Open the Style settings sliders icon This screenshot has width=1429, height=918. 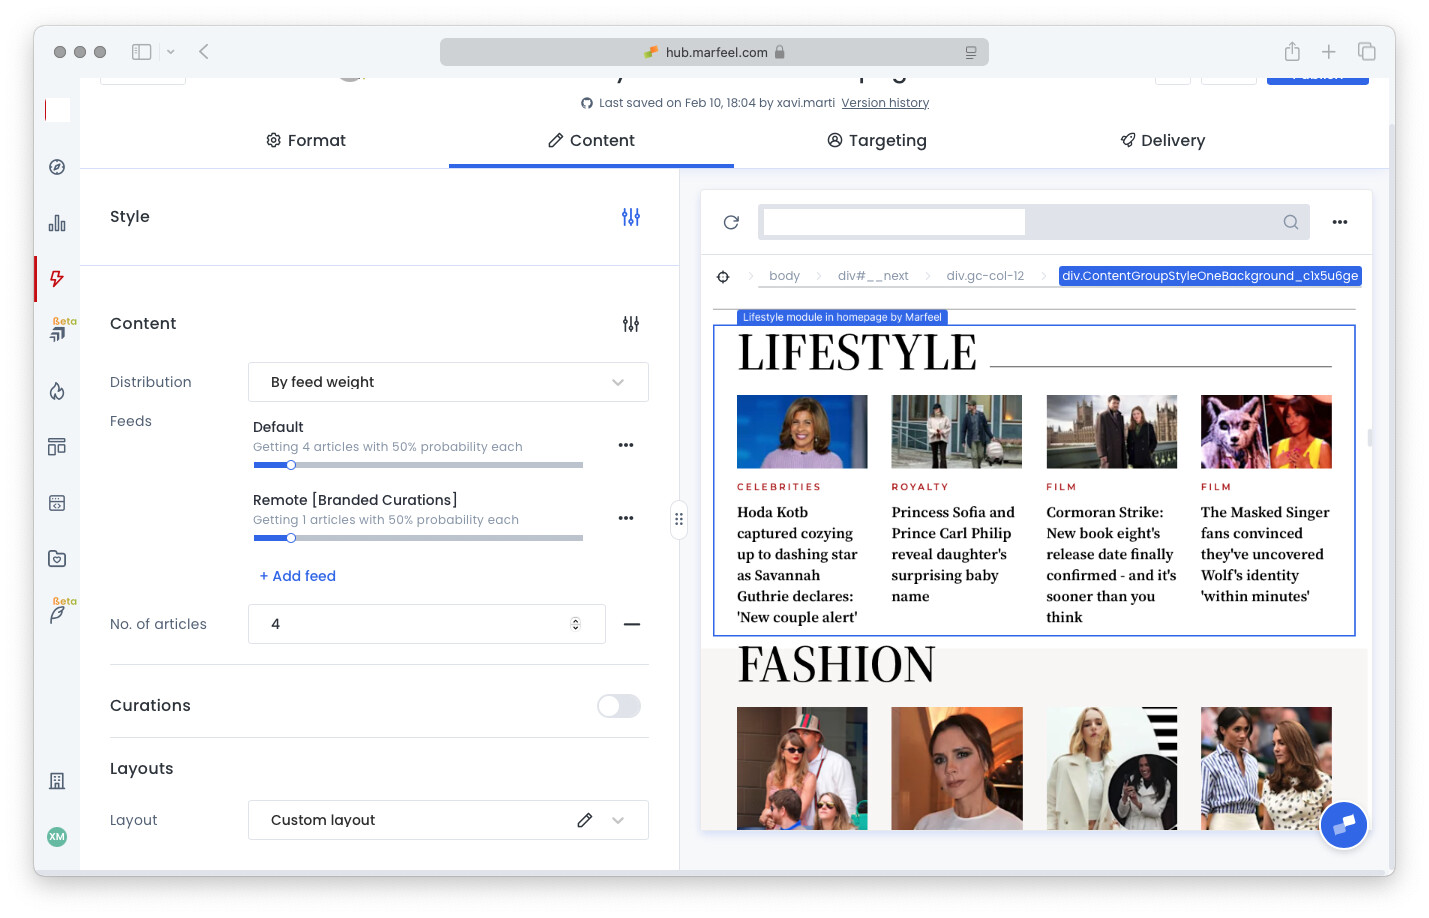630,217
